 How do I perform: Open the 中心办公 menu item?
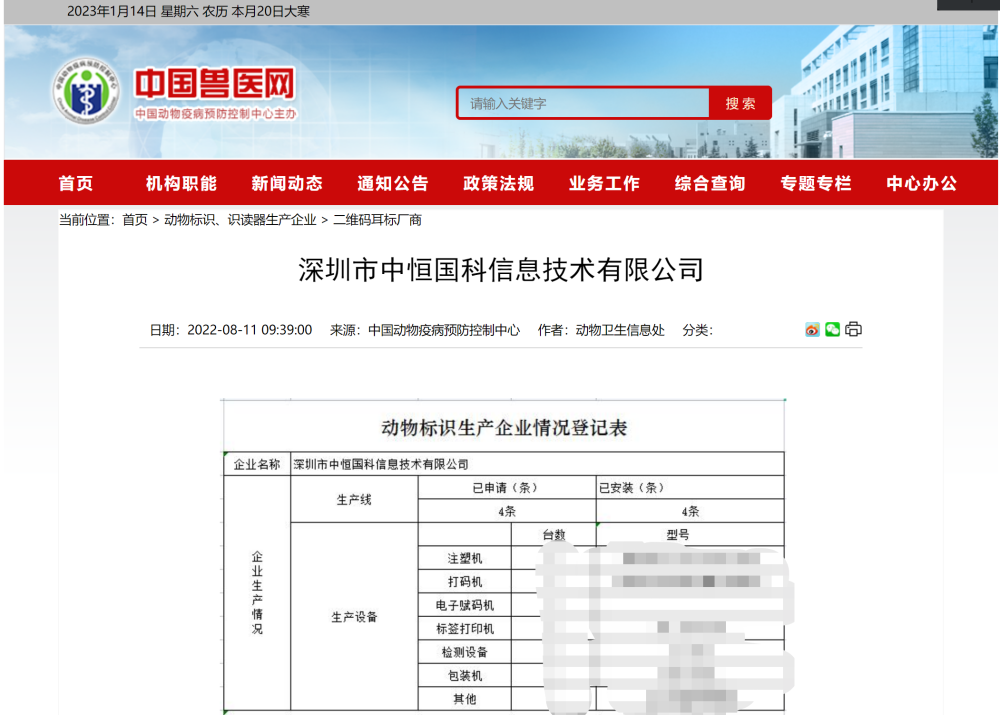click(x=921, y=184)
